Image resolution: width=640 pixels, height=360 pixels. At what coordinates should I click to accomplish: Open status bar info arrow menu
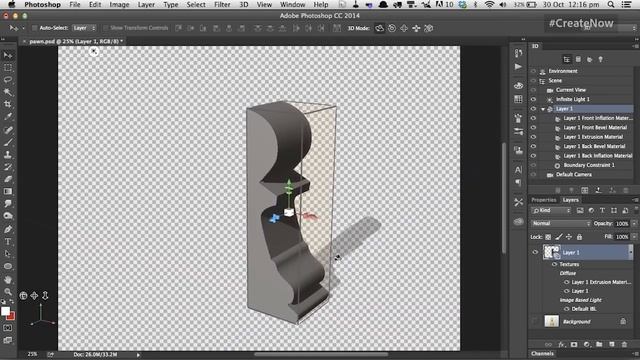pos(138,355)
